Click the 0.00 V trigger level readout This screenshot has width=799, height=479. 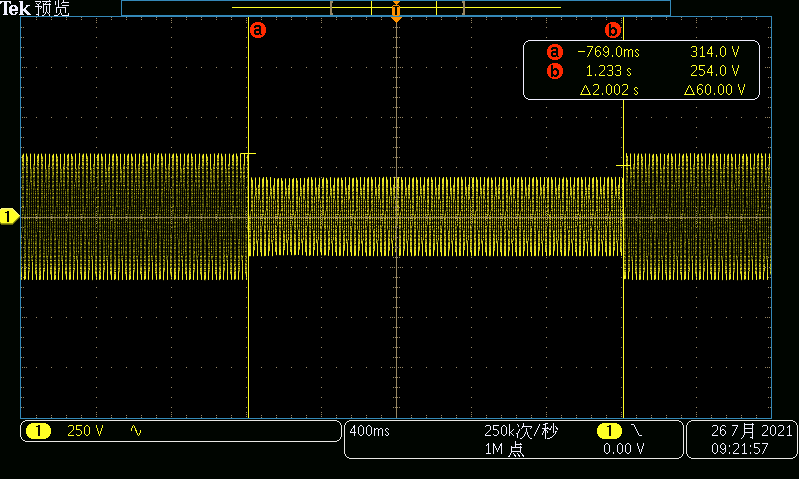pyautogui.click(x=624, y=449)
